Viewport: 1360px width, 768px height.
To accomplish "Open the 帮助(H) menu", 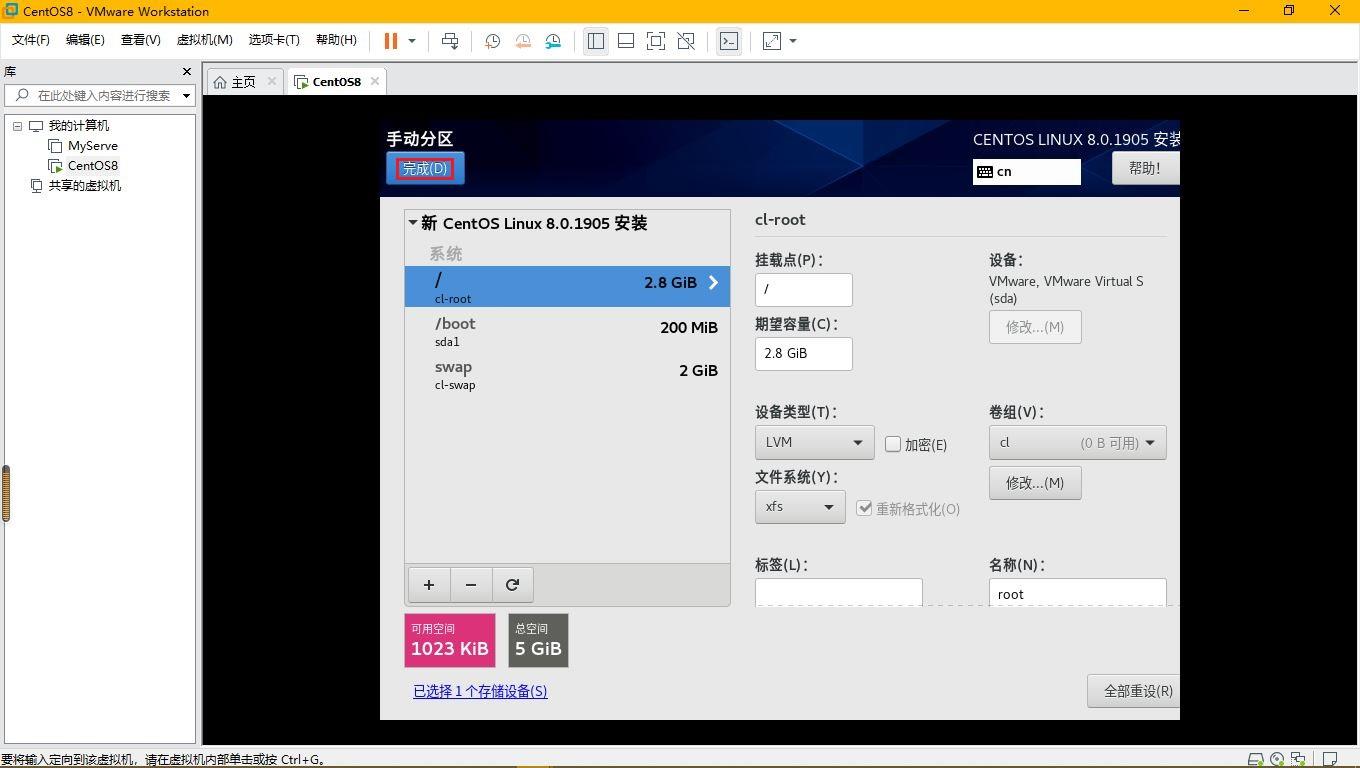I will [336, 40].
